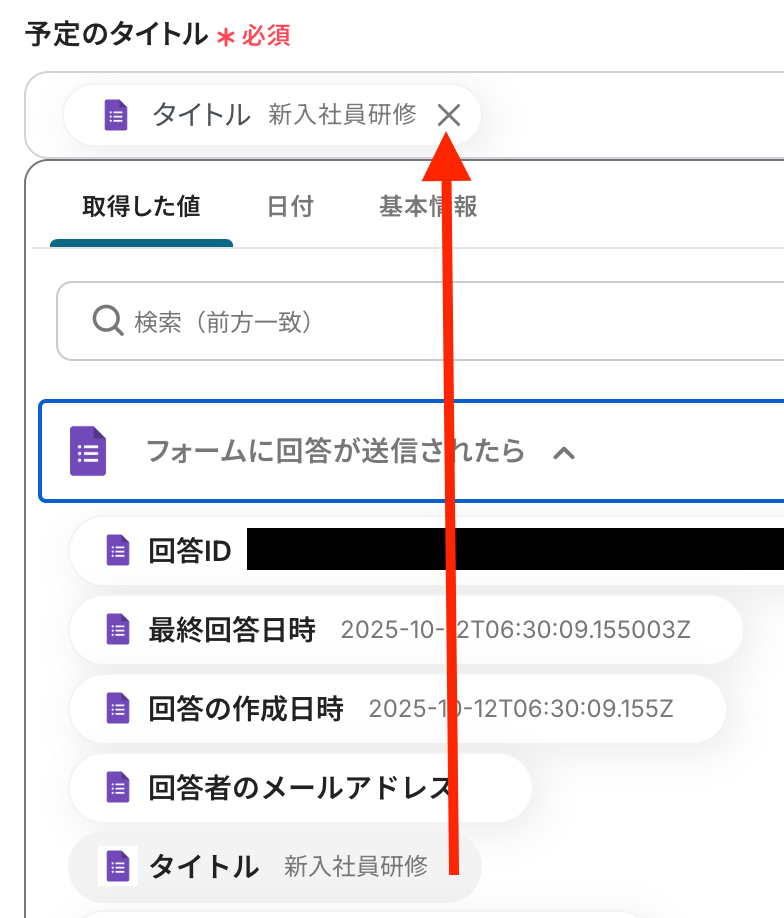Insert the 回答の作成日時 value

pyautogui.click(x=398, y=708)
